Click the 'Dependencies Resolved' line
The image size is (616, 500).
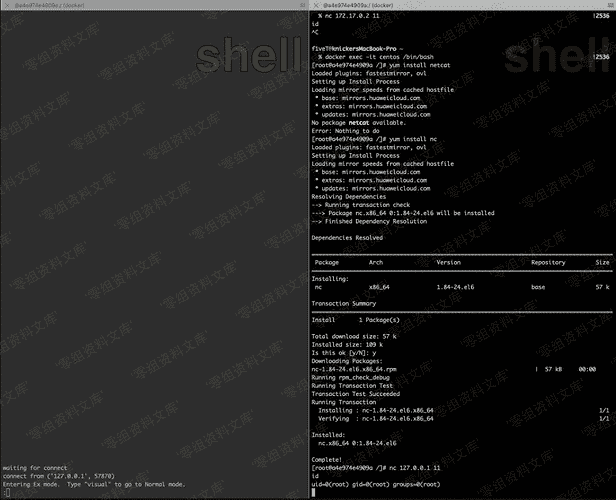[x=347, y=238]
